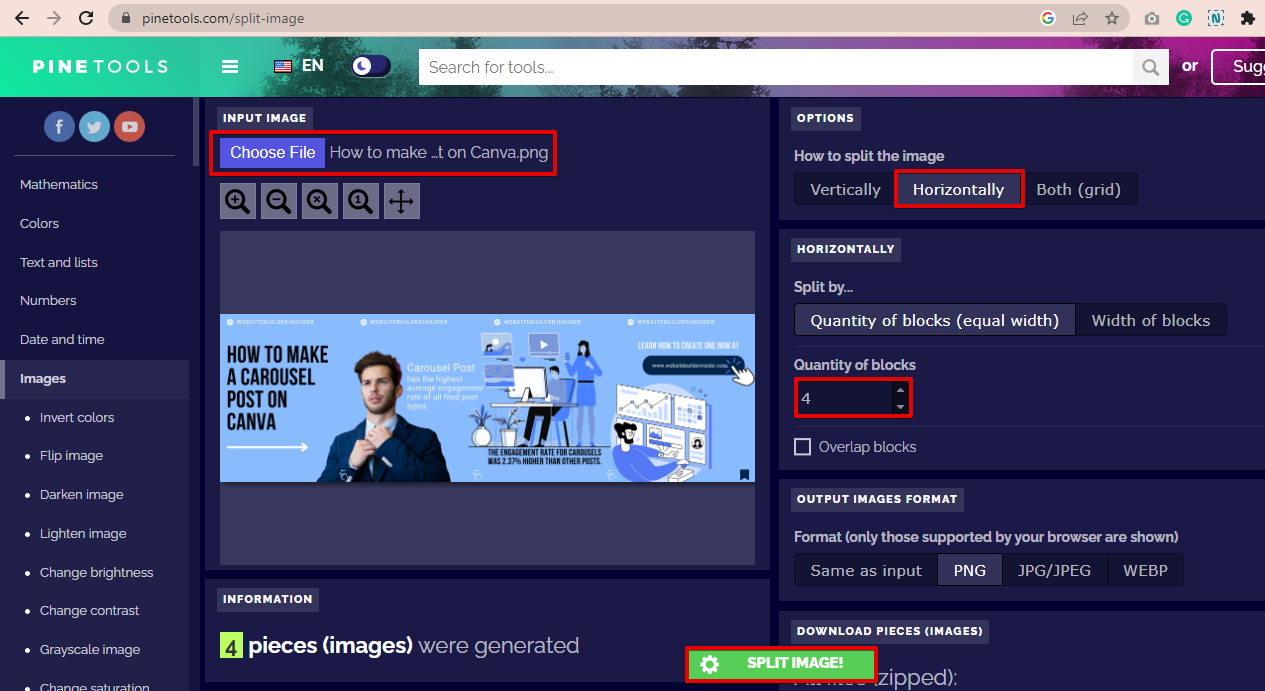Open Text and lists category
1265x691 pixels.
coord(59,262)
